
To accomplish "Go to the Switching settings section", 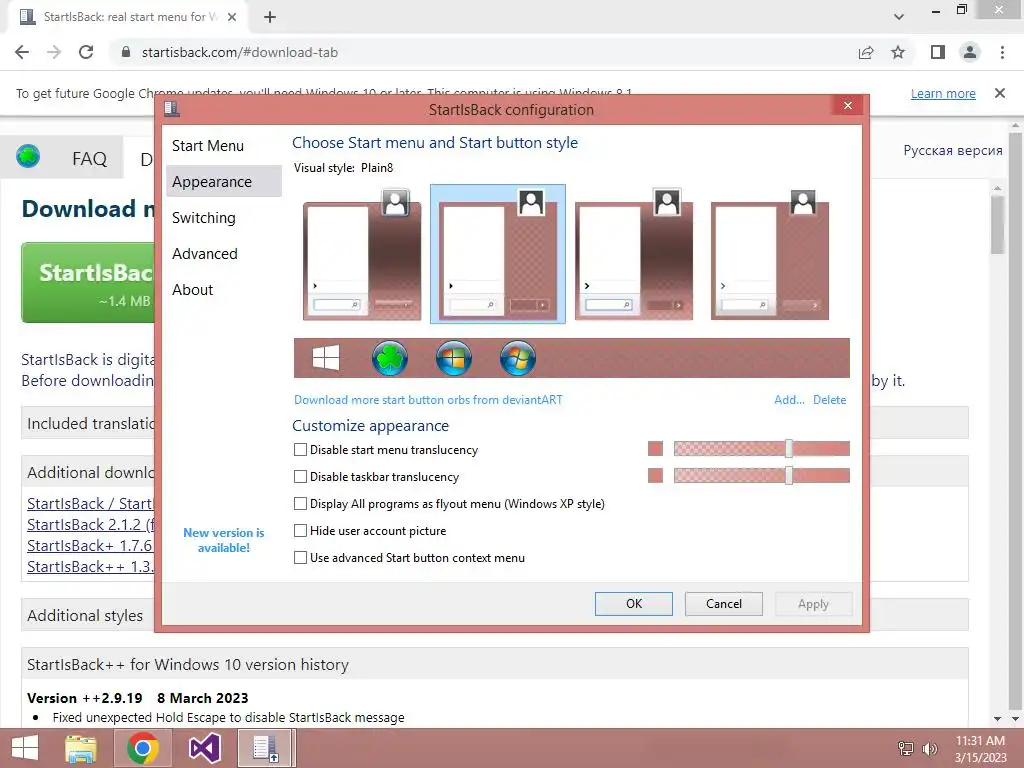I will [x=223, y=217].
